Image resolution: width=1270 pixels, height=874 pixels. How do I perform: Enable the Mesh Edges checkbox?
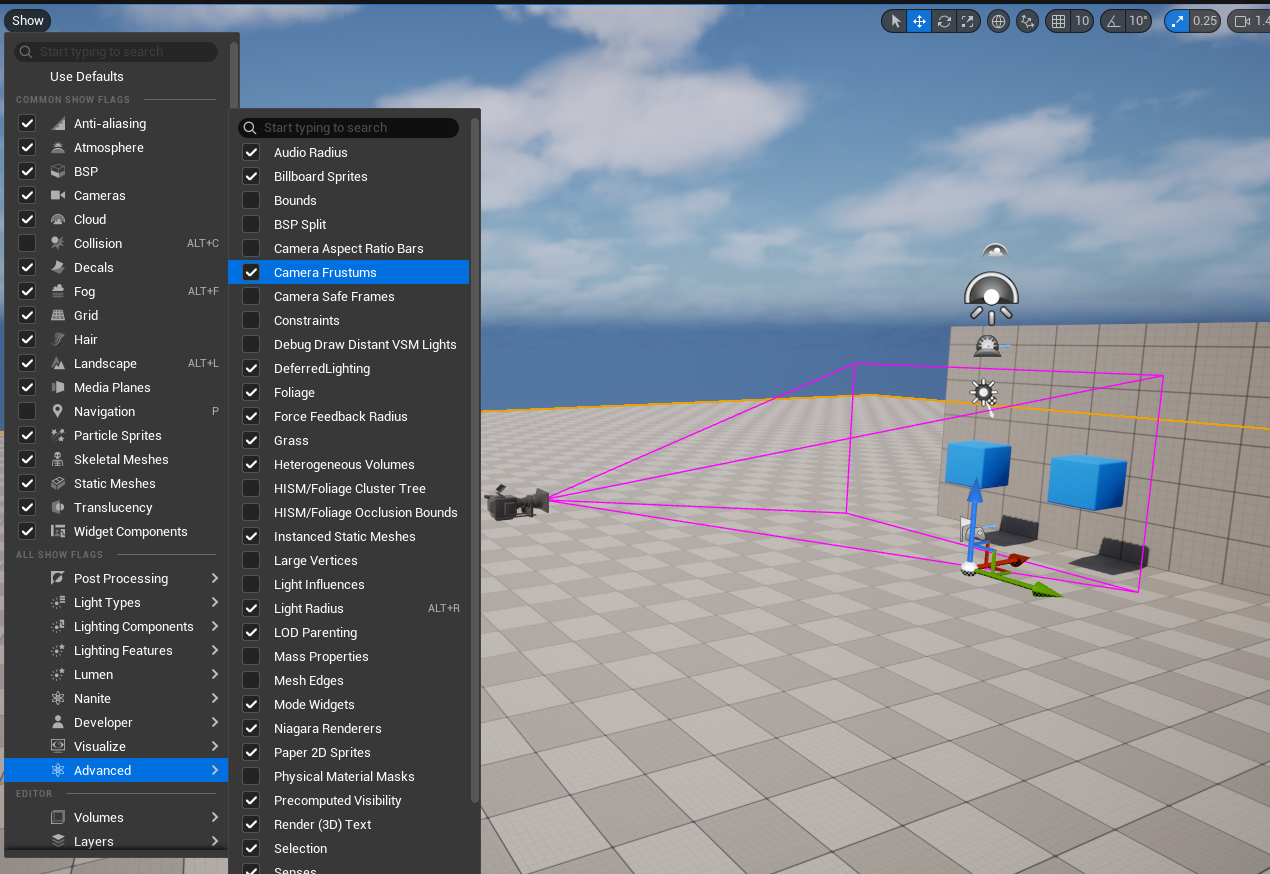tap(251, 680)
